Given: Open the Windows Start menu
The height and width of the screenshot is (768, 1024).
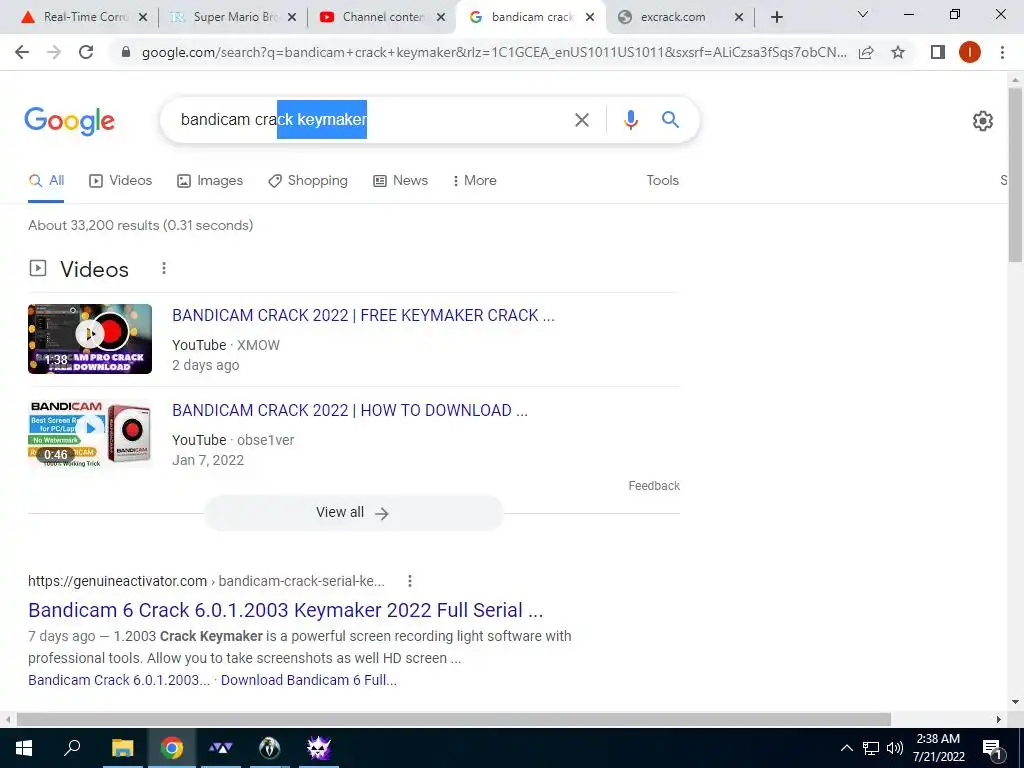Looking at the screenshot, I should (24, 748).
